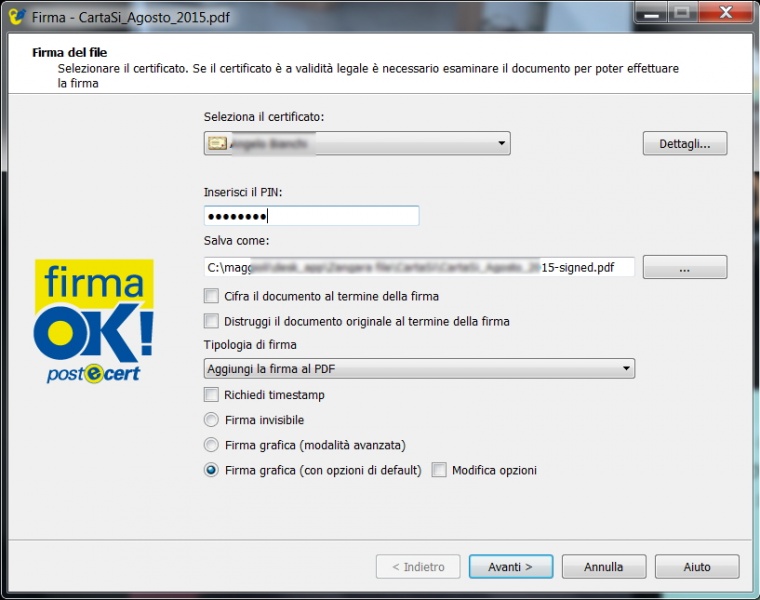The height and width of the screenshot is (600, 760).
Task: Check the Modifica opzioni checkbox
Action: coord(439,470)
